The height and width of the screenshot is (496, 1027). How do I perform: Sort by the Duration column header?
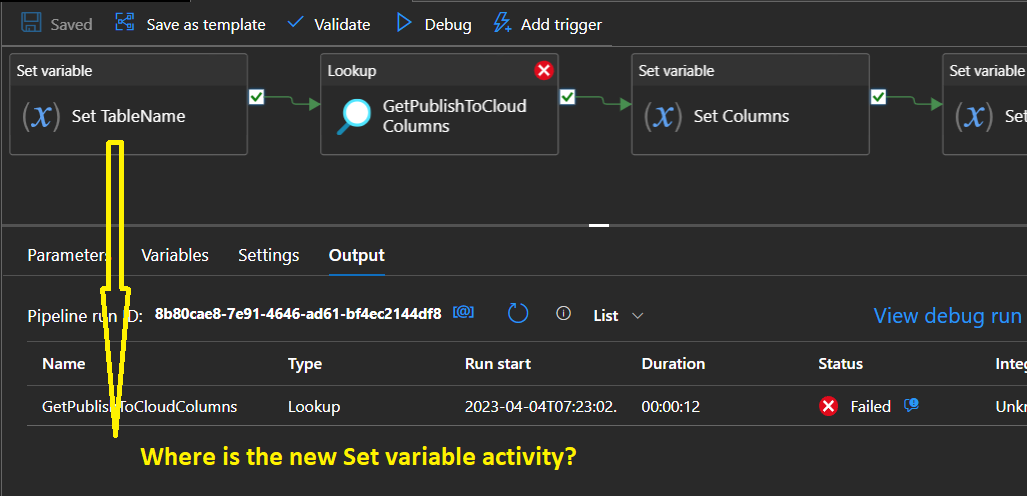click(673, 364)
